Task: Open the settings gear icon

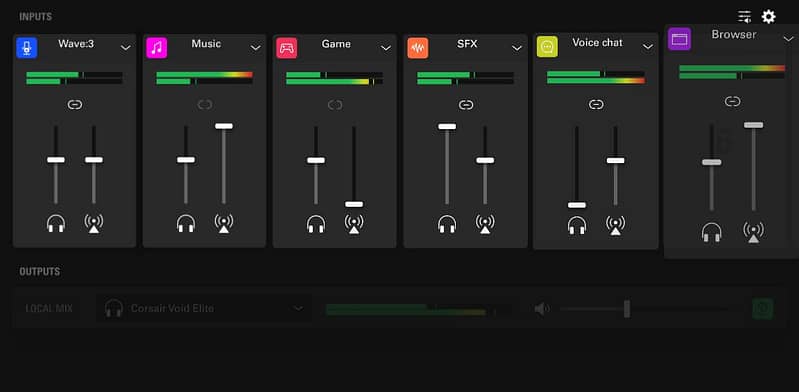Action: click(768, 17)
